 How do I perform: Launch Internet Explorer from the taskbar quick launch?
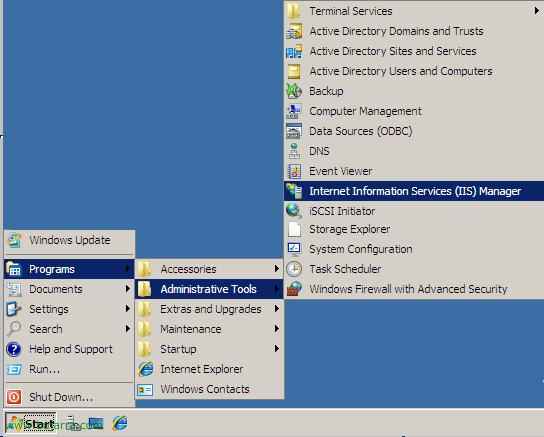120,423
